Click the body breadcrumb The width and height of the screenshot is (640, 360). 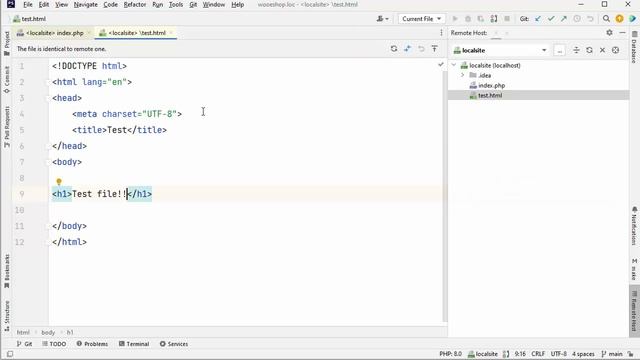pos(48,332)
